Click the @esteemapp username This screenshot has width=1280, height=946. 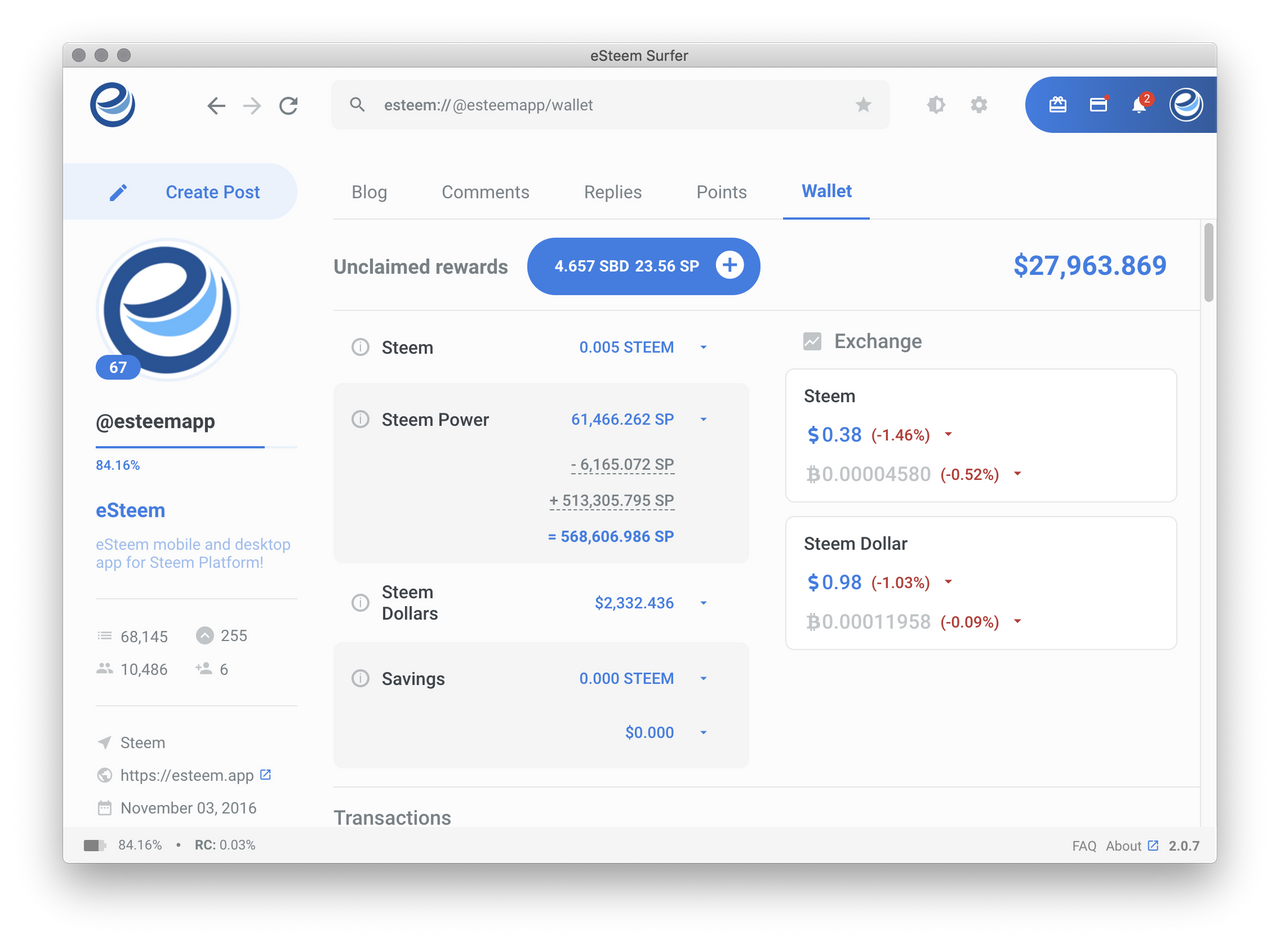pyautogui.click(x=155, y=421)
